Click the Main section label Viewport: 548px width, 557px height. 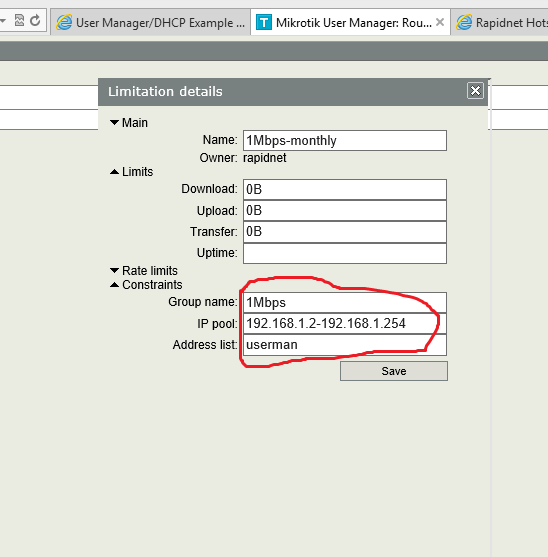point(135,123)
